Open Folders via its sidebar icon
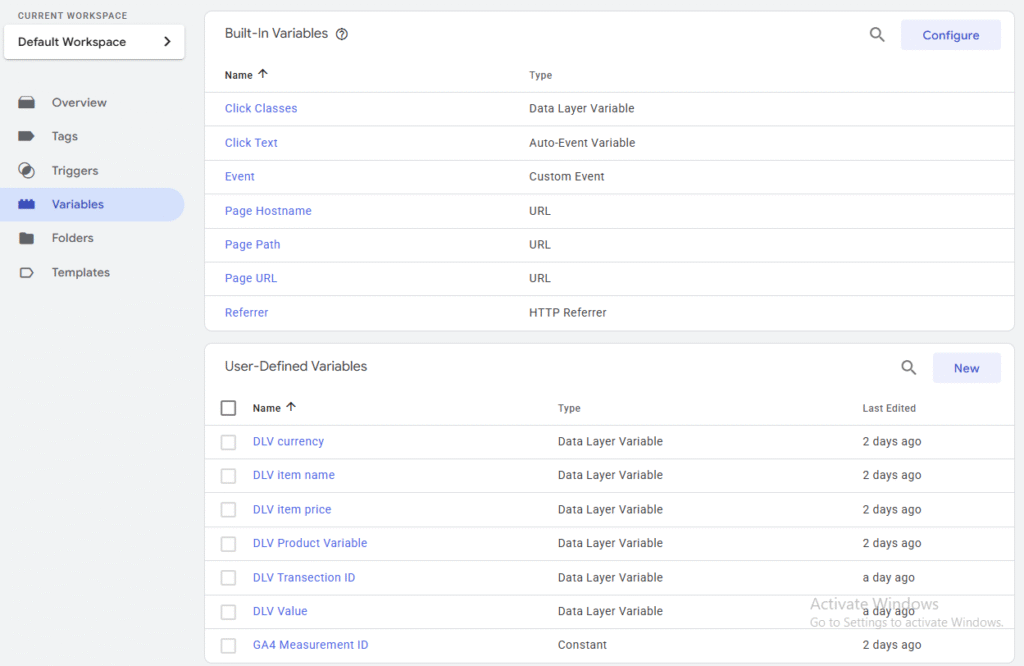Viewport: 1024px width, 666px height. (x=29, y=238)
